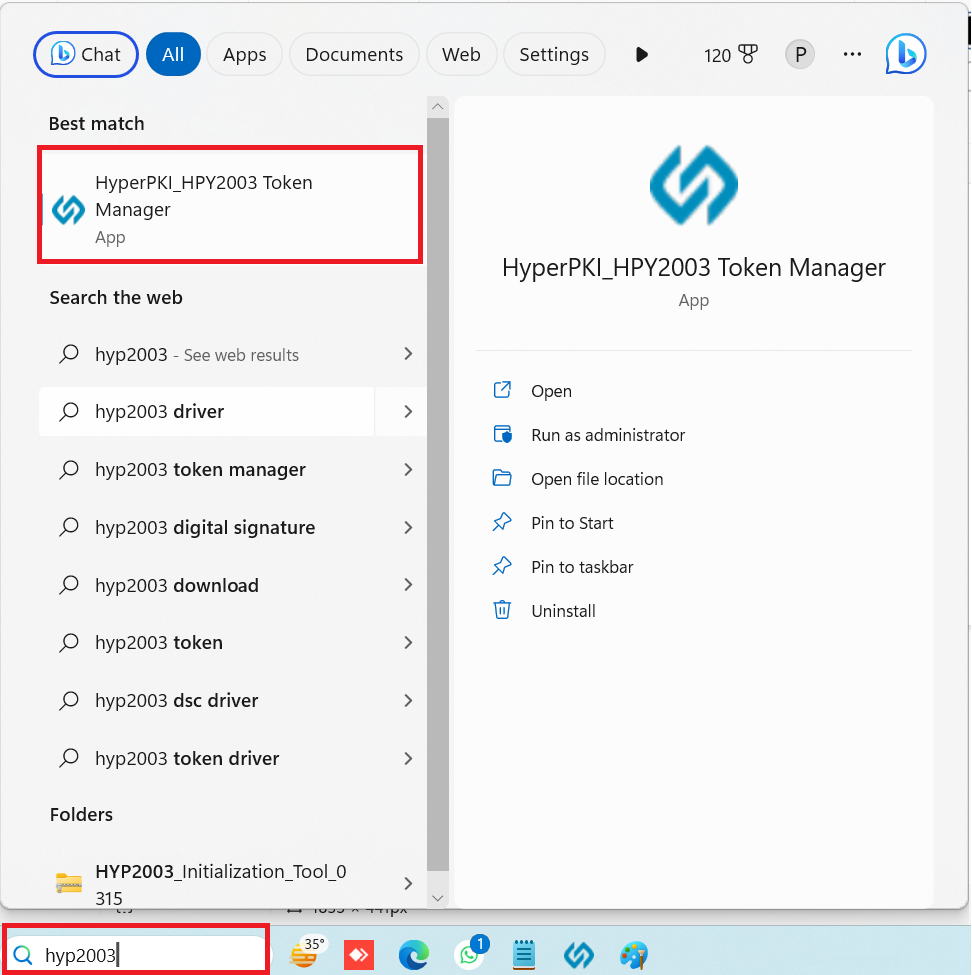Expand the hyp2003 token driver chevron
Screen dimensions: 972x975
(408, 759)
